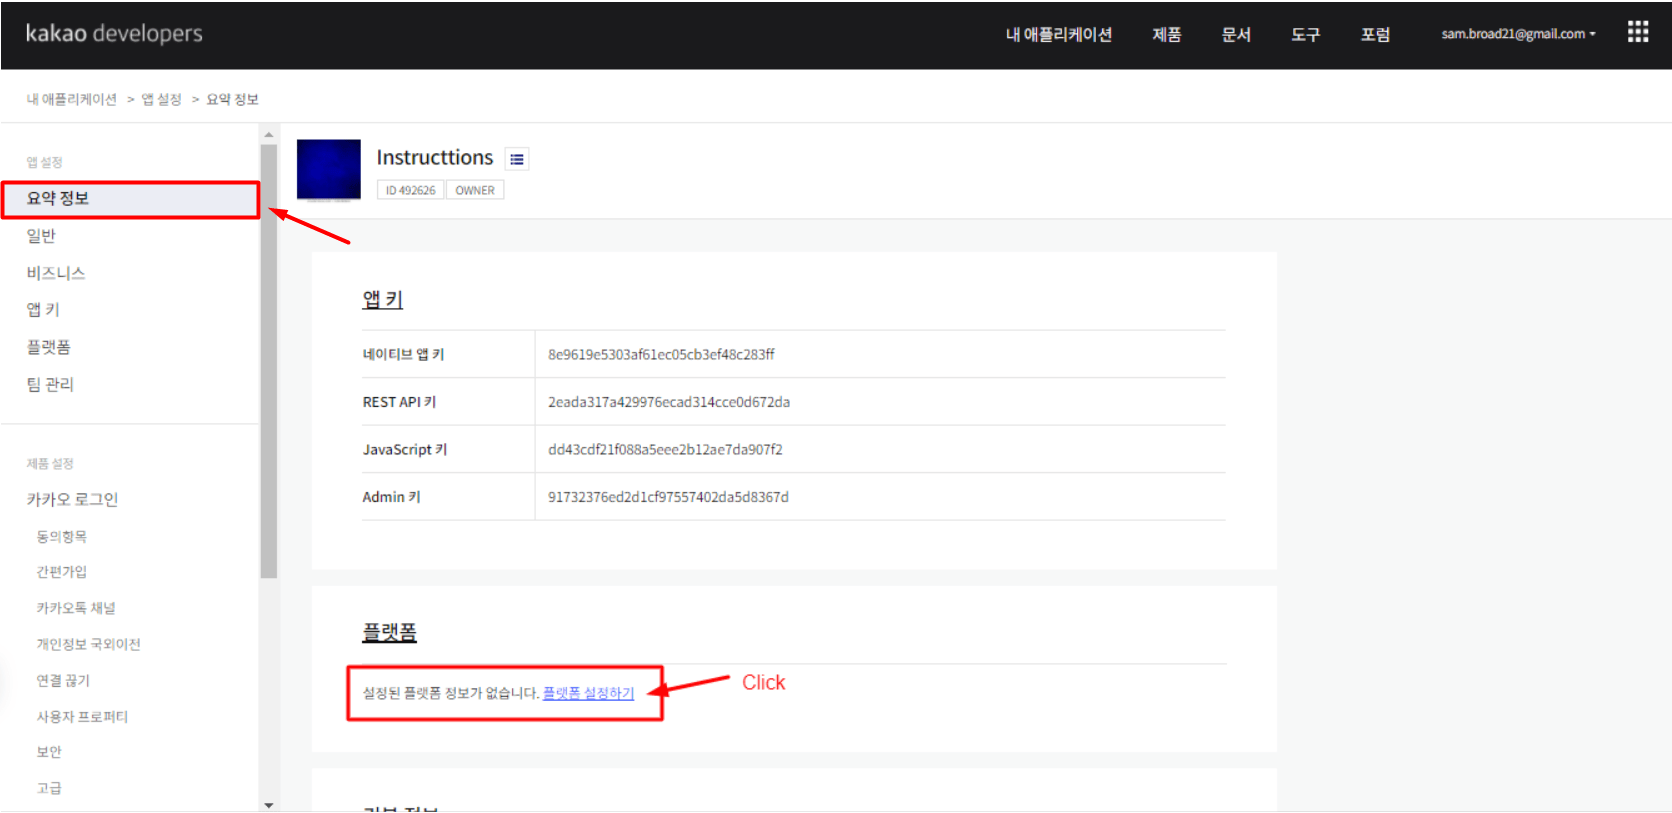Select 앱 키 in sidebar

(x=43, y=310)
